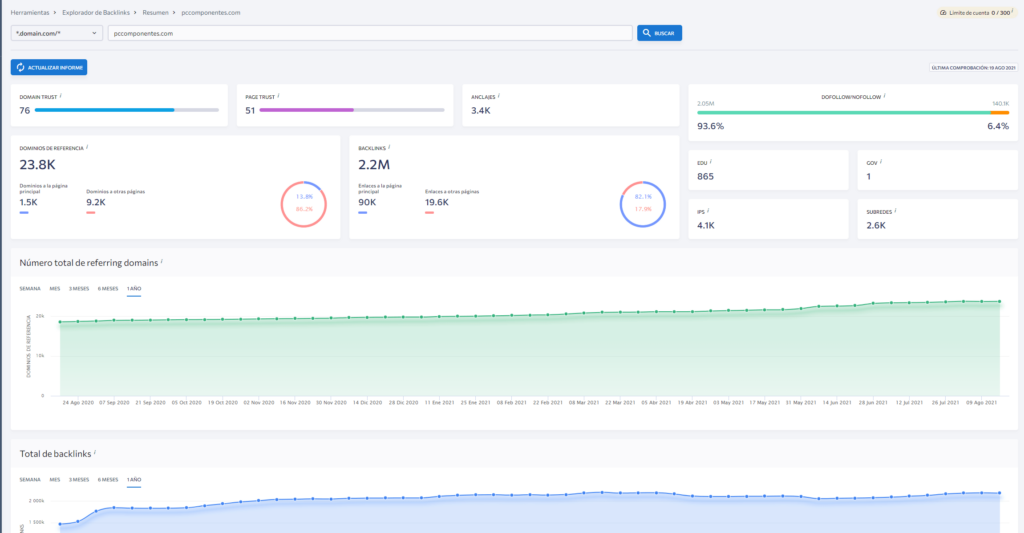The height and width of the screenshot is (533, 1024).
Task: Click the Dofollow/Nofollow info icon
Action: [x=885, y=95]
